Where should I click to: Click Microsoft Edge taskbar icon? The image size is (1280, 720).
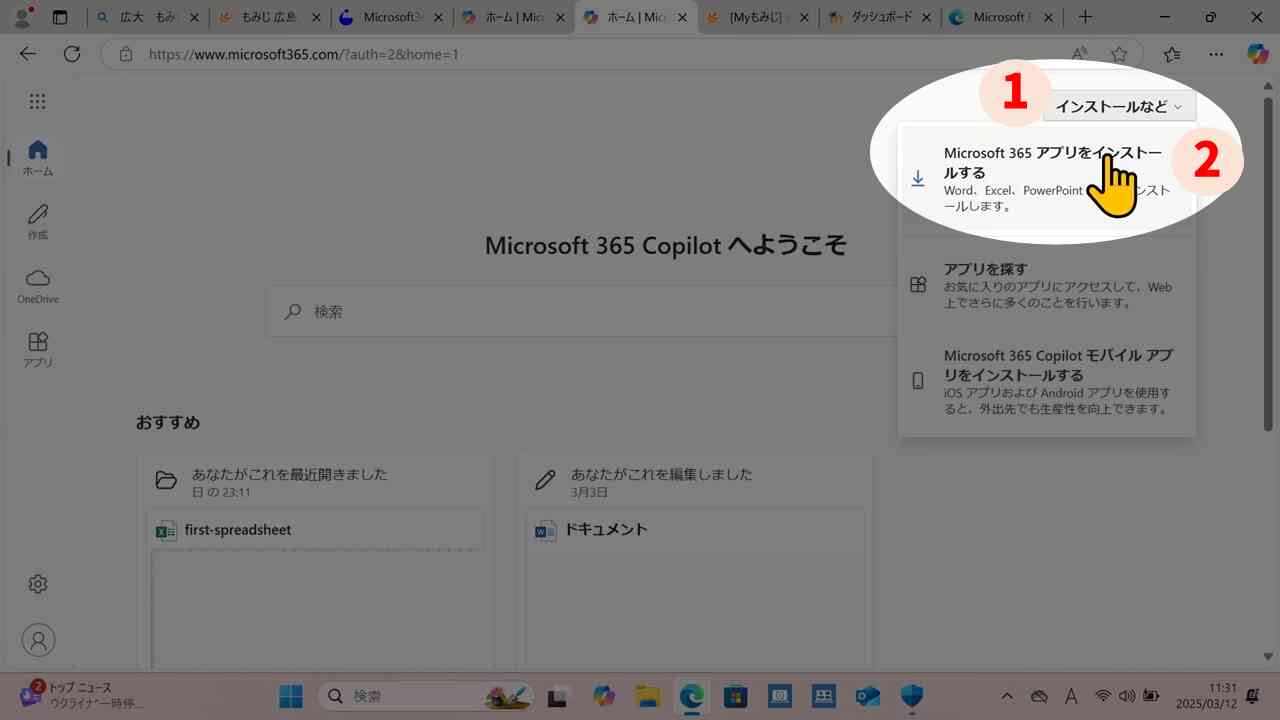click(x=691, y=696)
